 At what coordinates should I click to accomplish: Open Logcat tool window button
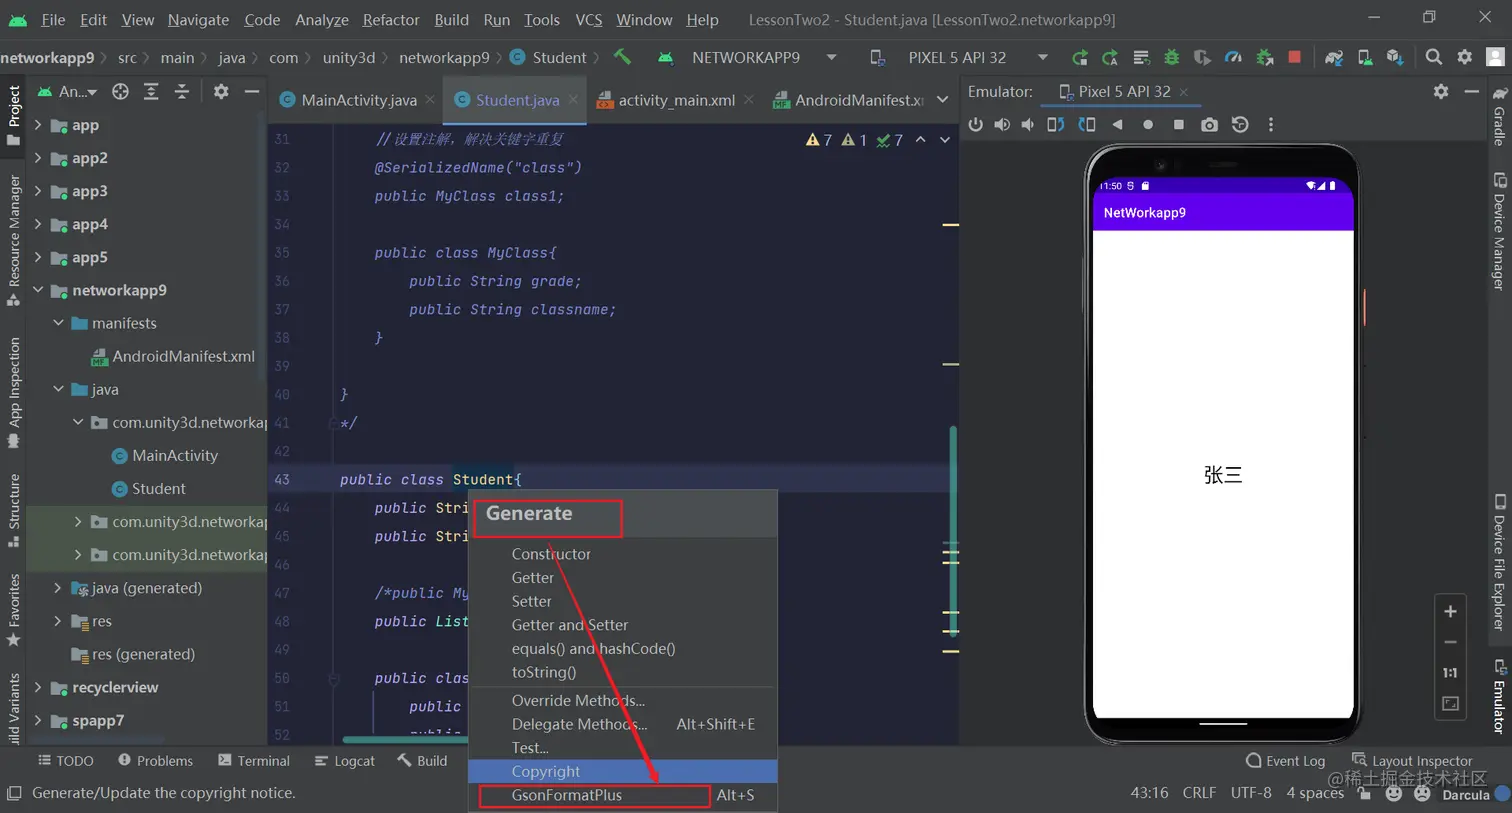coord(345,761)
